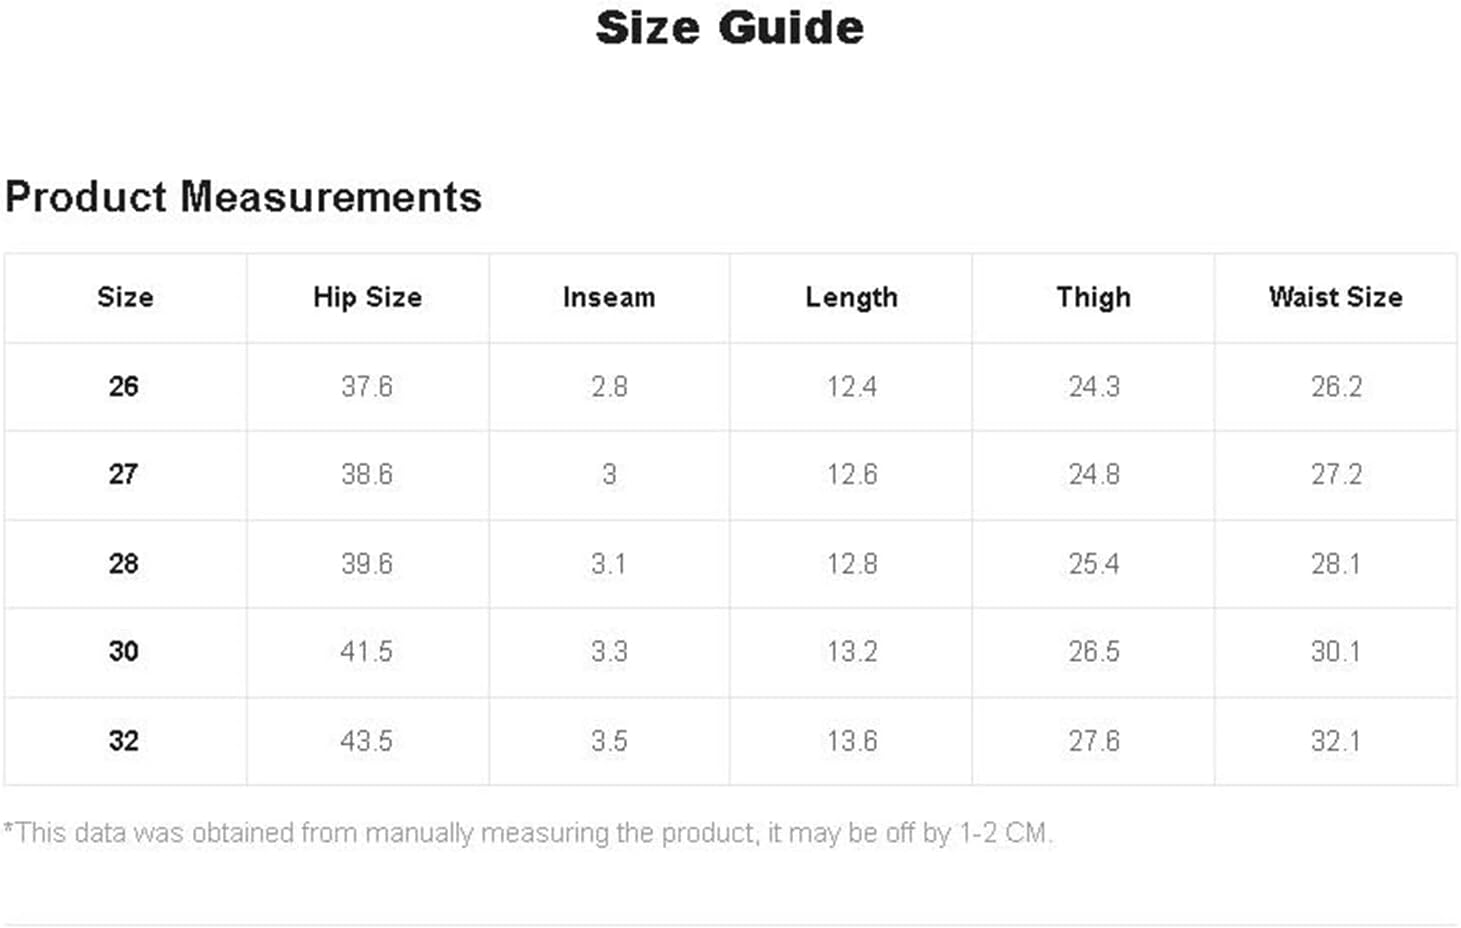1461x928 pixels.
Task: Click the manual measuring disclaimer note
Action: [x=528, y=833]
